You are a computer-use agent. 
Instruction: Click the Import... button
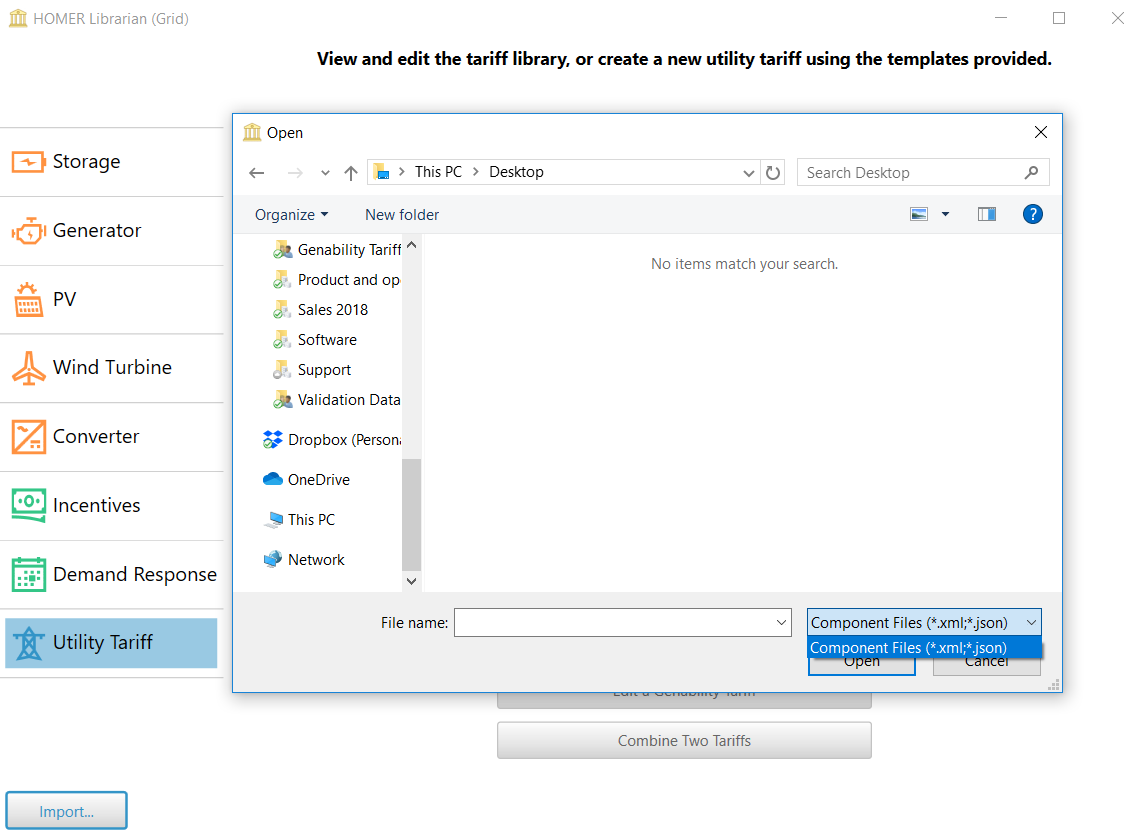pyautogui.click(x=66, y=811)
